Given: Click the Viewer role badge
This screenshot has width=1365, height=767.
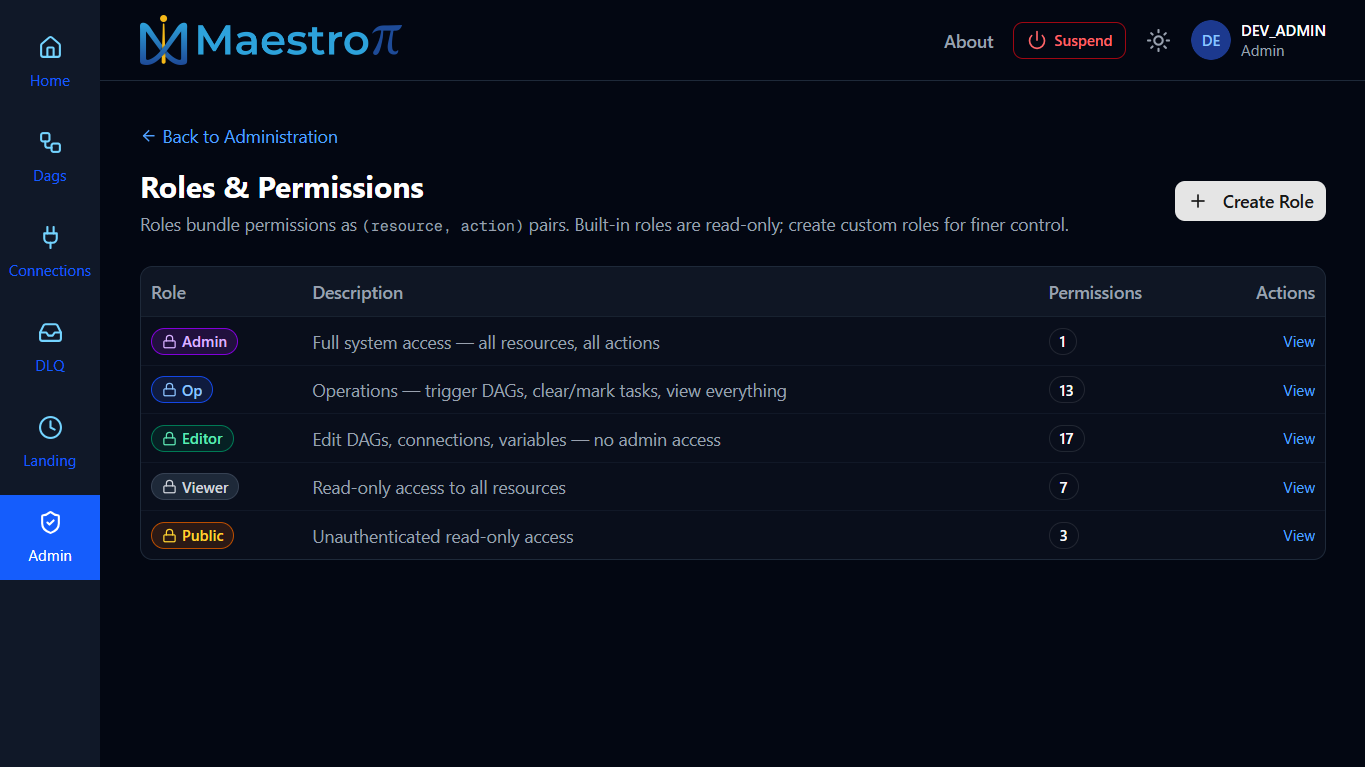Looking at the screenshot, I should (195, 487).
